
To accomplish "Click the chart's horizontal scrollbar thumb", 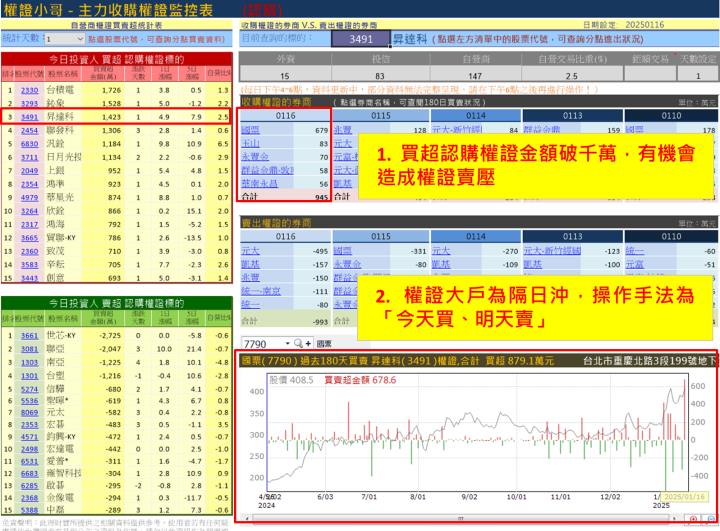I will pos(460,518).
